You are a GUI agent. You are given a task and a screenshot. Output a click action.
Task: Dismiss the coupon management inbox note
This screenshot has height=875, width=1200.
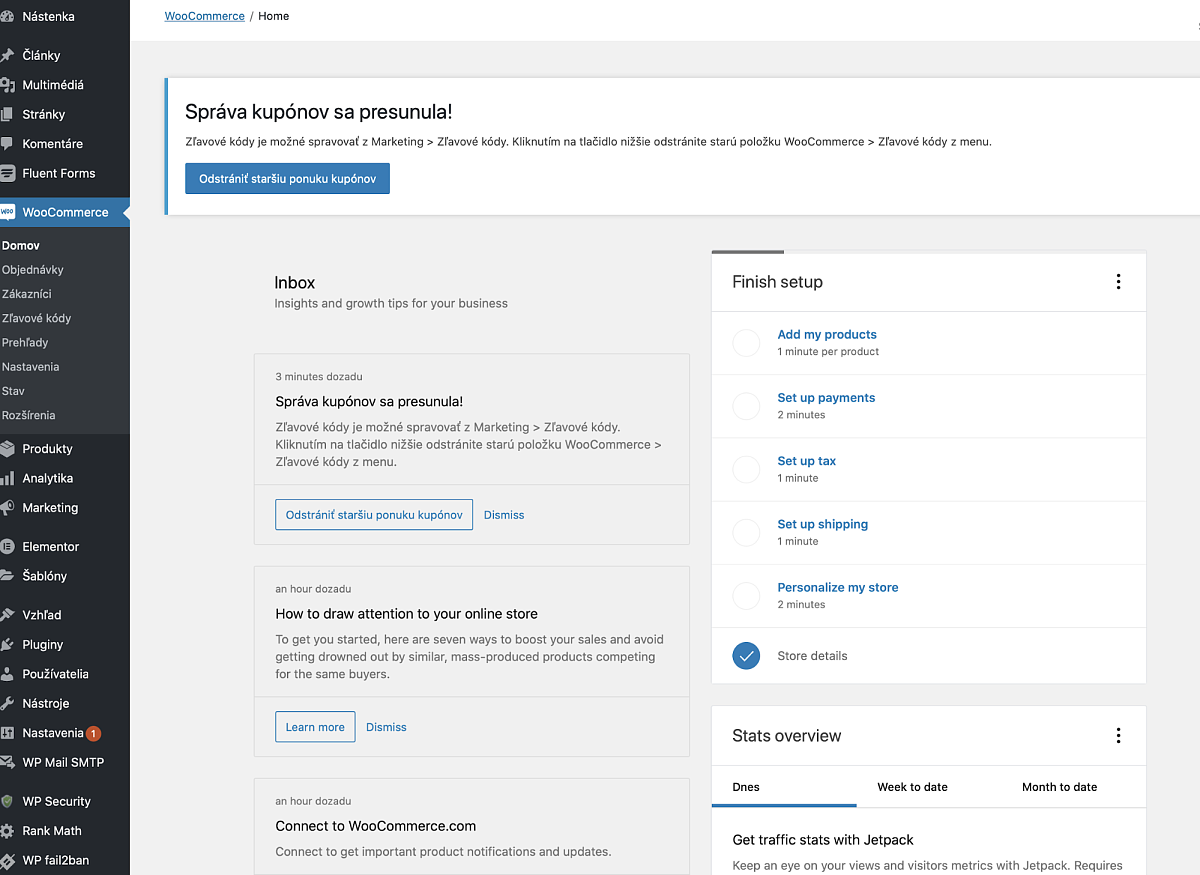[504, 515]
